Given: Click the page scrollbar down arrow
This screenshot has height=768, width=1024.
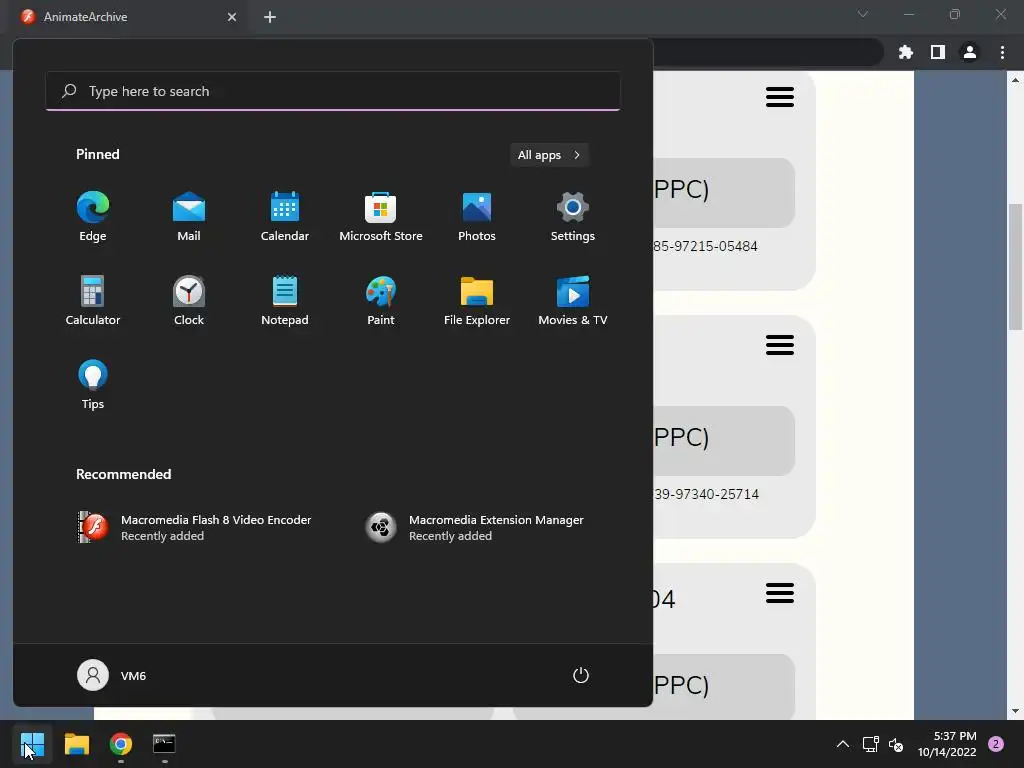Looking at the screenshot, I should pyautogui.click(x=1015, y=711).
